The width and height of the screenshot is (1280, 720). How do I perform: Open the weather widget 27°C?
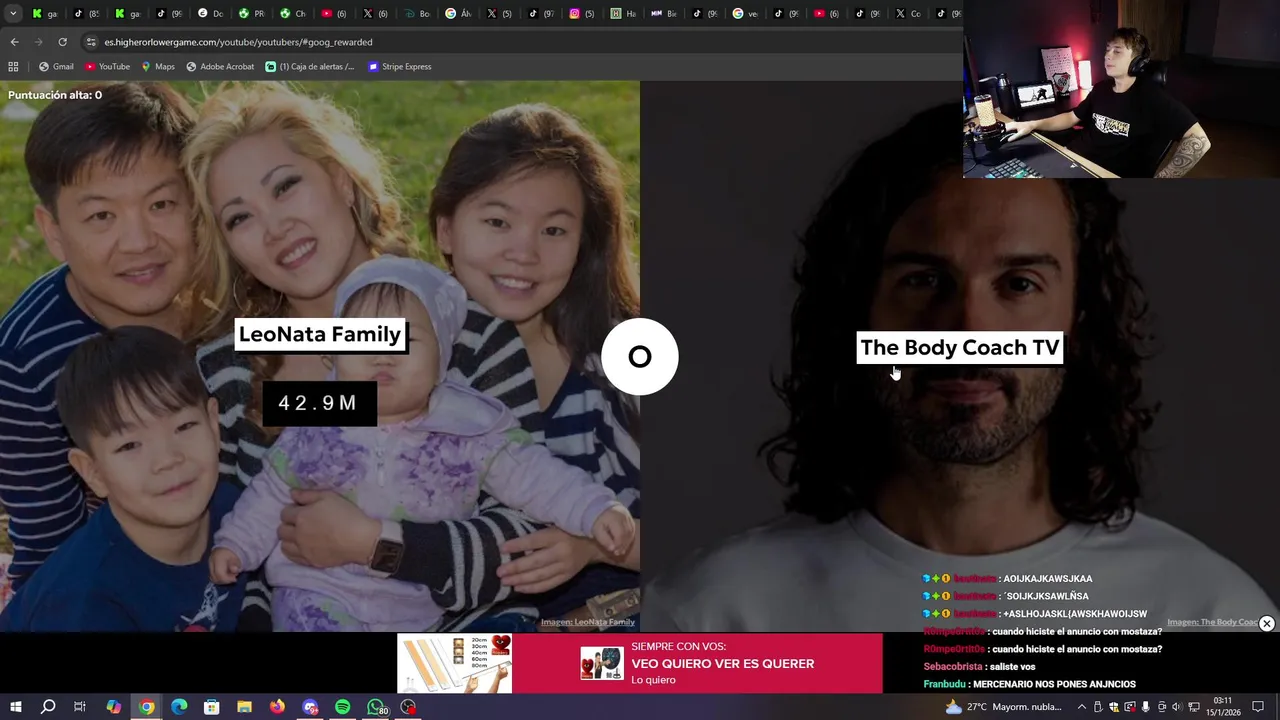(1003, 707)
